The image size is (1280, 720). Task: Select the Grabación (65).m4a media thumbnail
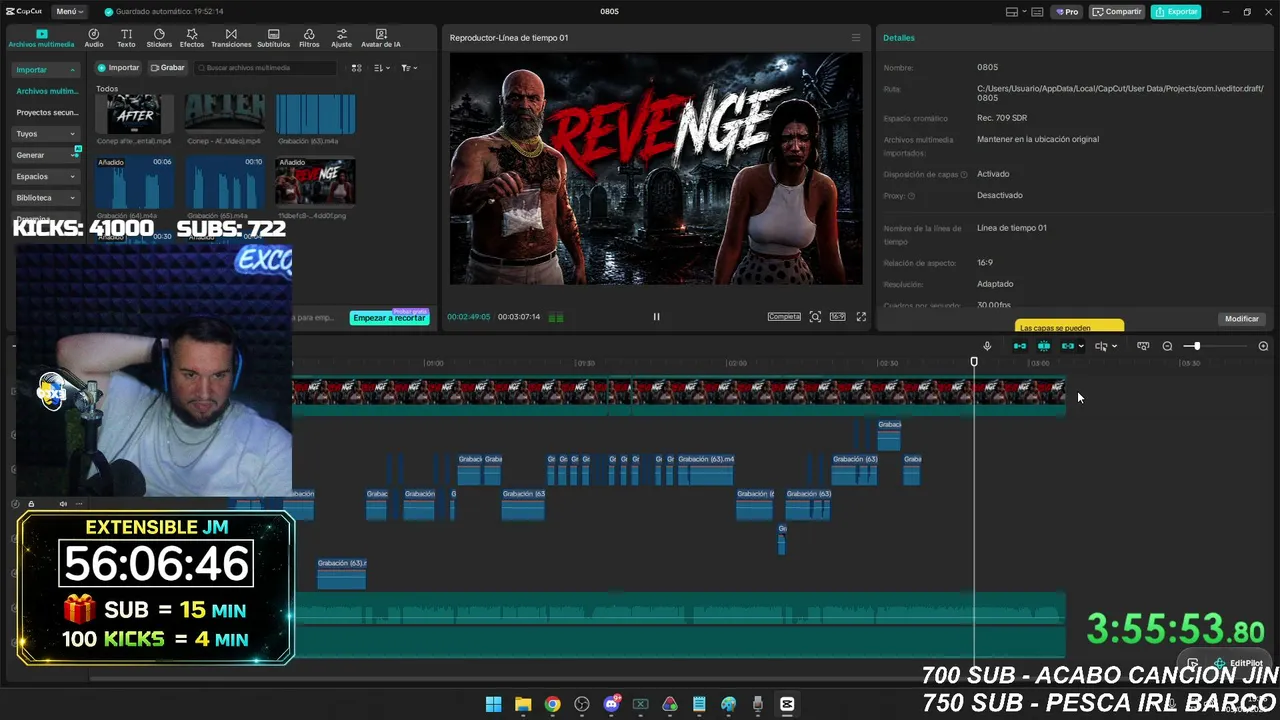point(225,180)
